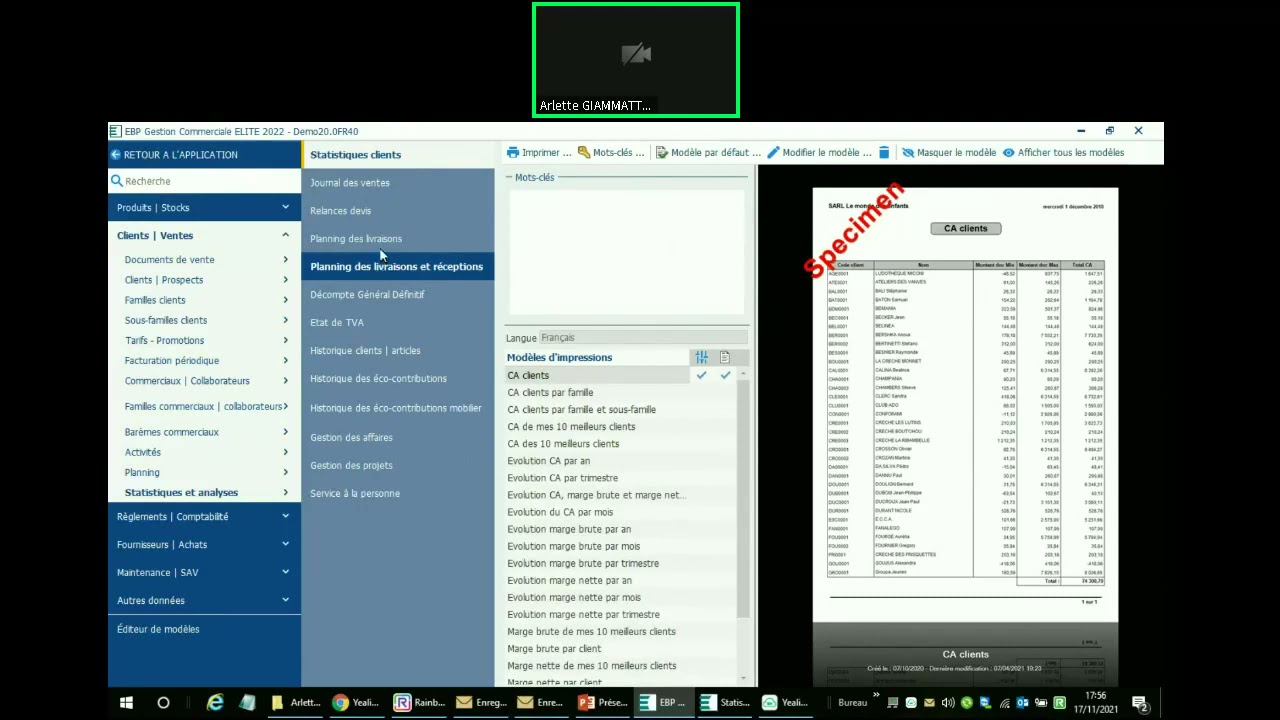
Task: Open Etat de TVA entry
Action: point(337,323)
